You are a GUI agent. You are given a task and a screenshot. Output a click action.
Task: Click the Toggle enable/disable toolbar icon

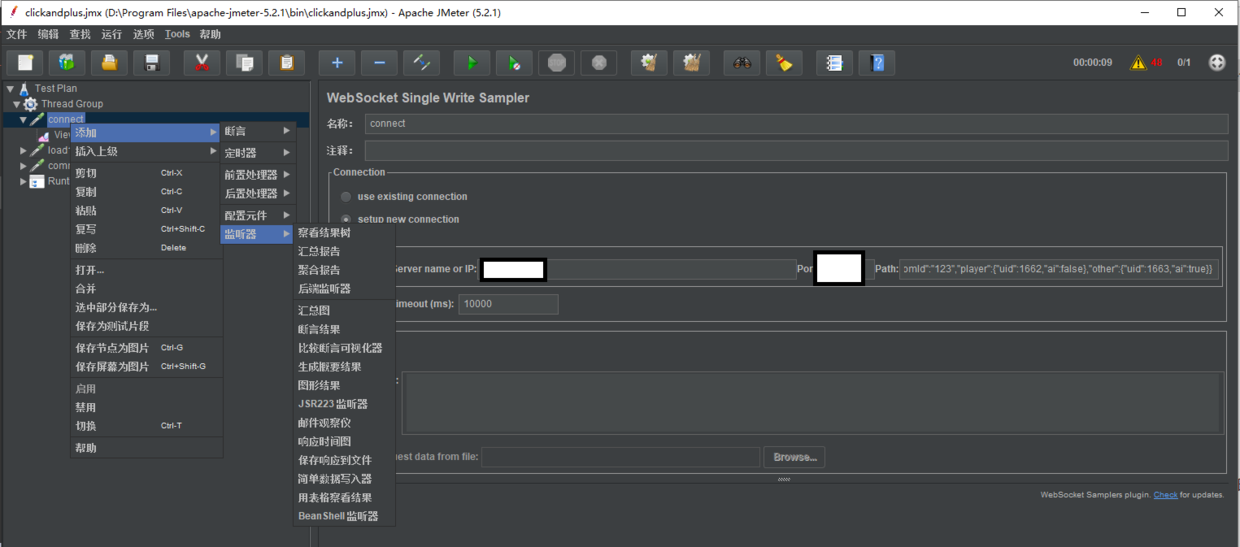(421, 62)
